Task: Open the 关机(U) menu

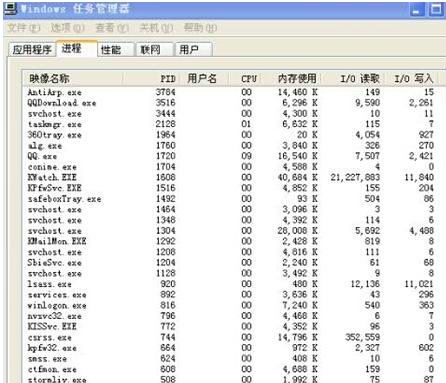Action: [x=156, y=28]
